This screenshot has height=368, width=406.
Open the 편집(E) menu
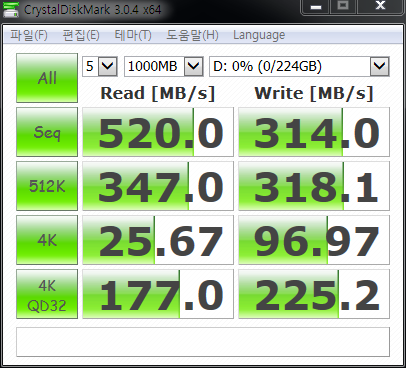pos(81,35)
